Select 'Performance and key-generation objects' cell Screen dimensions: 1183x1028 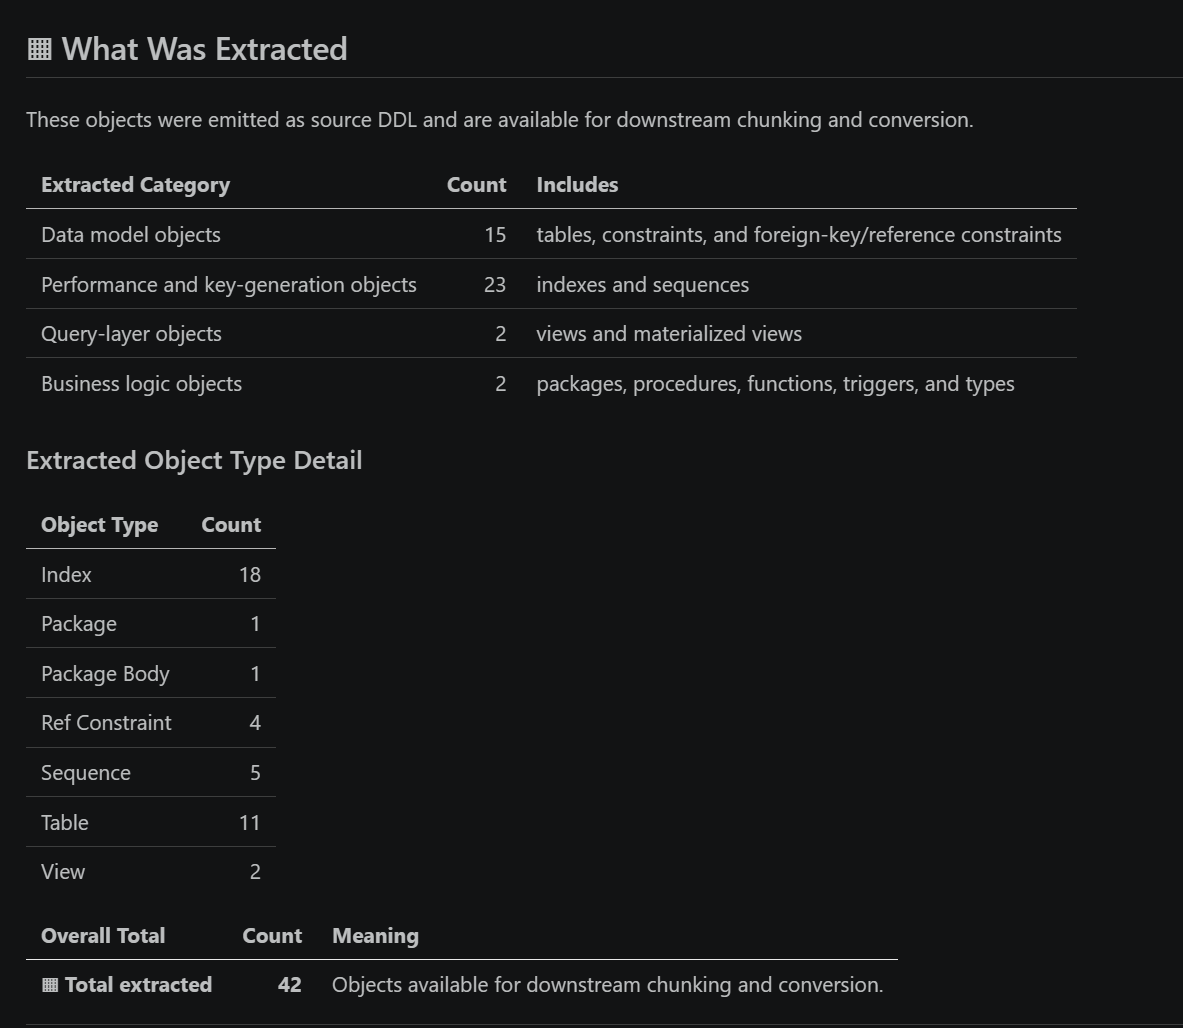(x=229, y=284)
